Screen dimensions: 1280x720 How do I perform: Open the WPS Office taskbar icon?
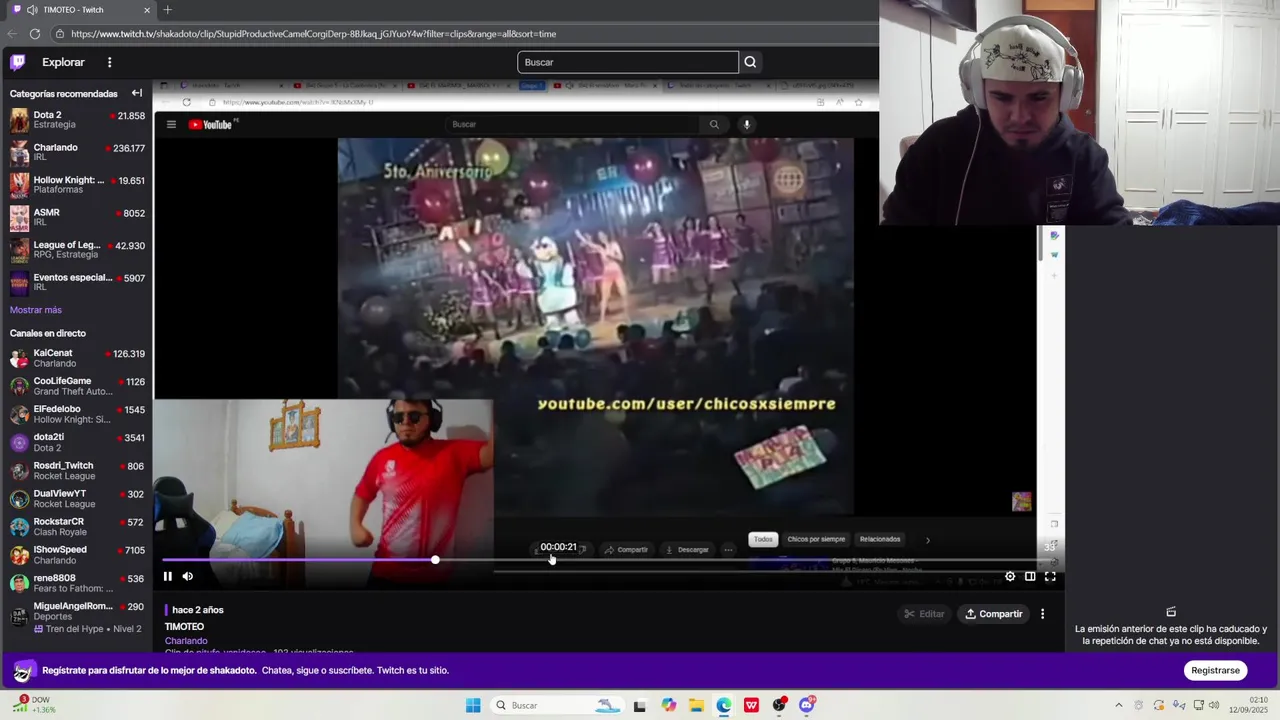coord(751,705)
